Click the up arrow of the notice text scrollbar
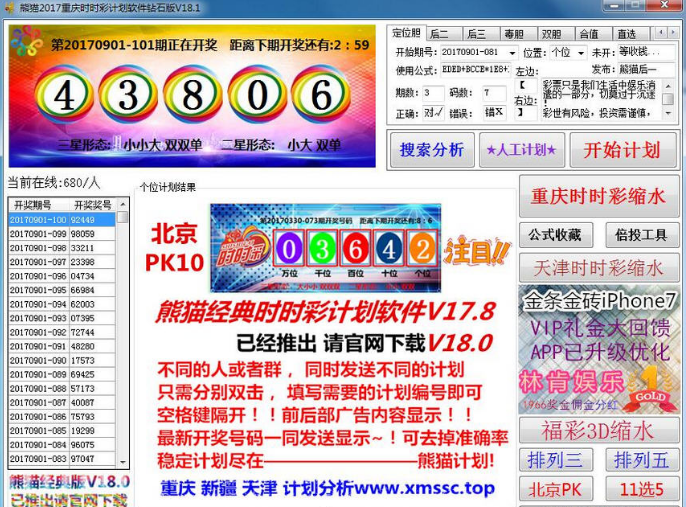 click(668, 85)
